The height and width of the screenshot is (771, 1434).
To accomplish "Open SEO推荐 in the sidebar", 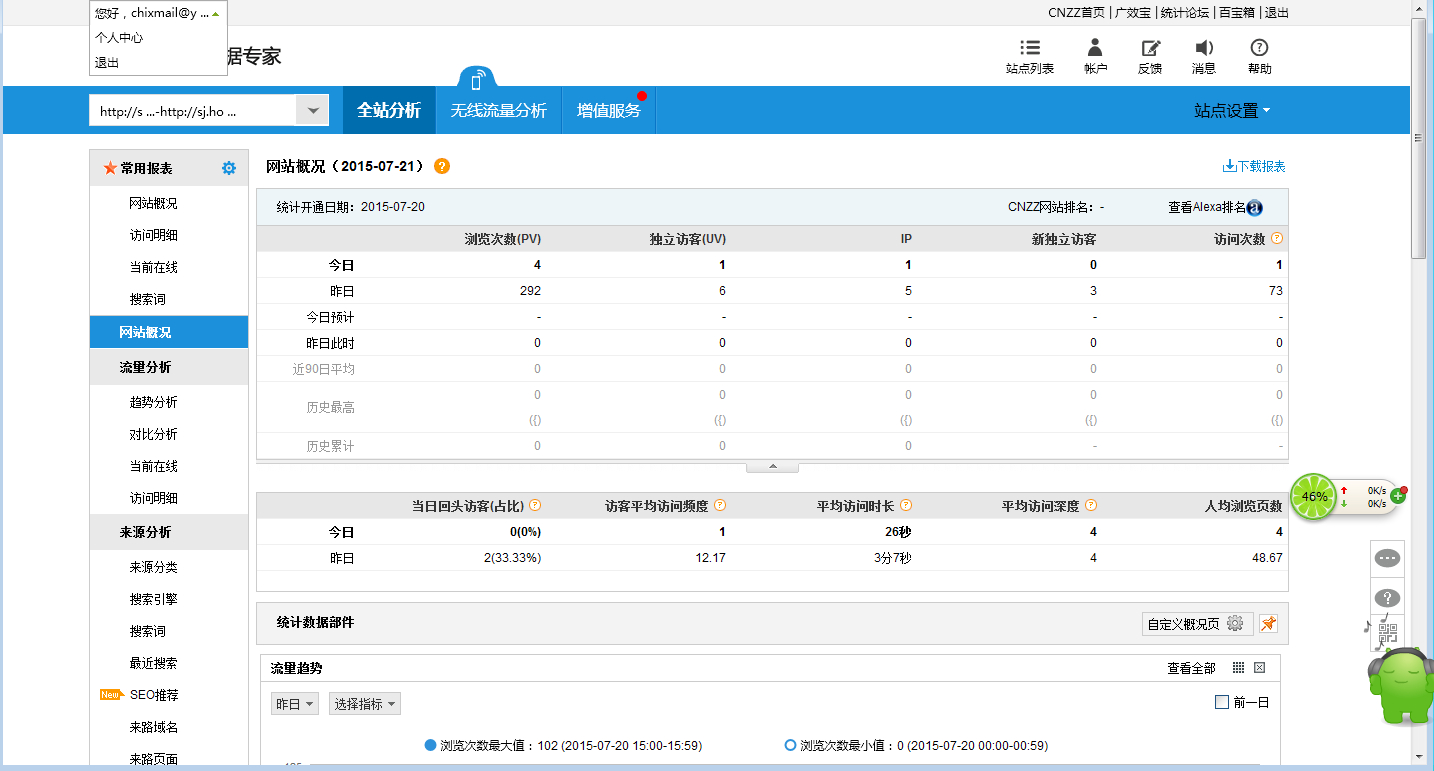I will click(154, 695).
